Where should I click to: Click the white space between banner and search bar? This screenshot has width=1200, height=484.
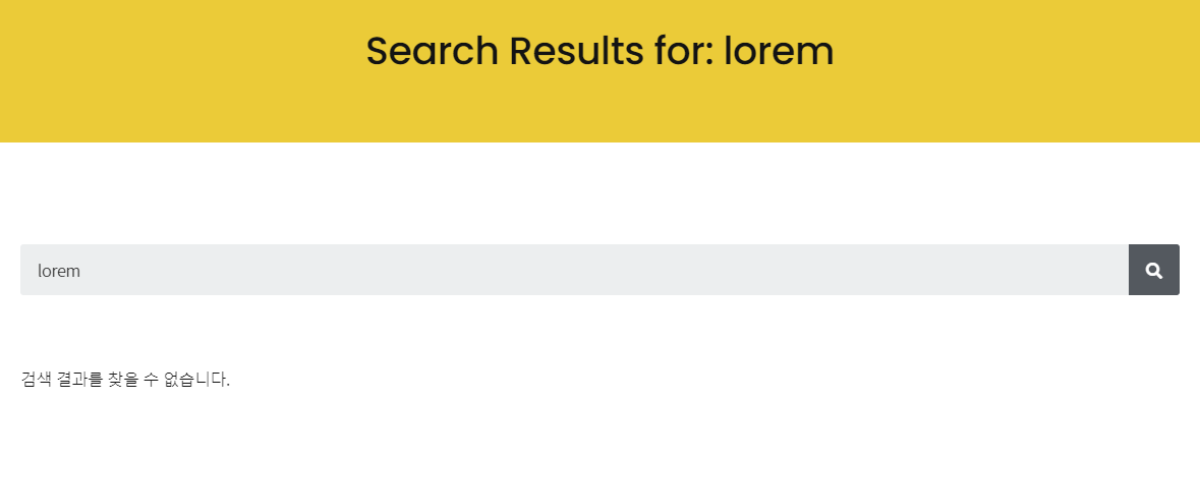tap(600, 195)
